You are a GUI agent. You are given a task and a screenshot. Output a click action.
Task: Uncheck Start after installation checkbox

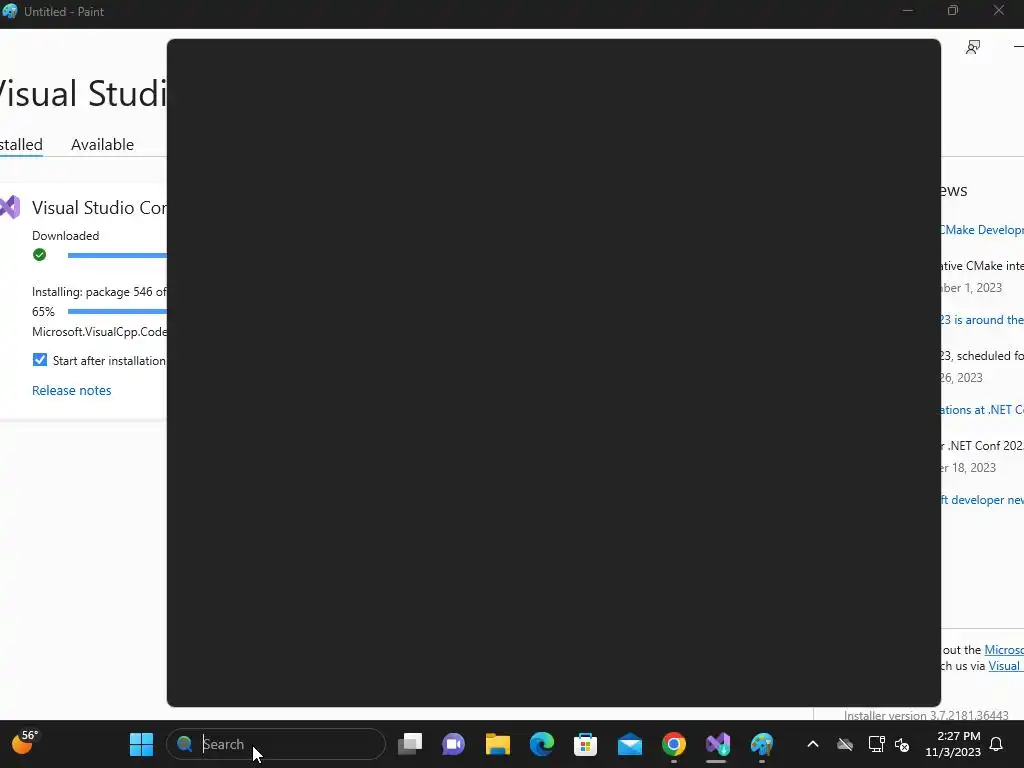40,360
